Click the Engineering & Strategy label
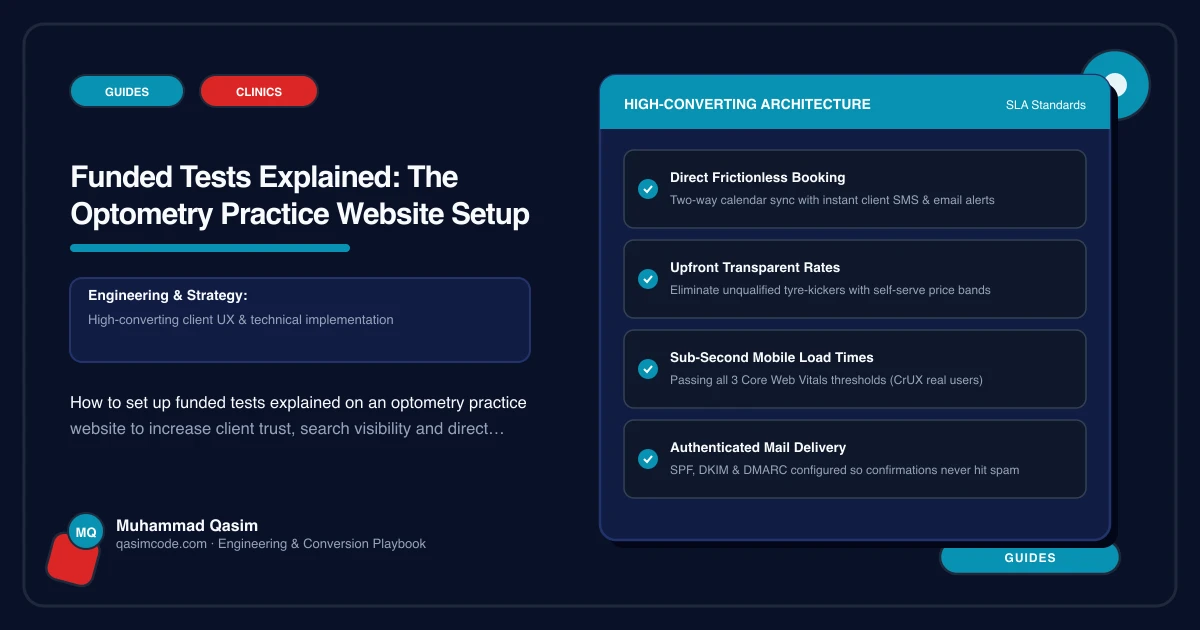The width and height of the screenshot is (1200, 630). click(x=168, y=295)
